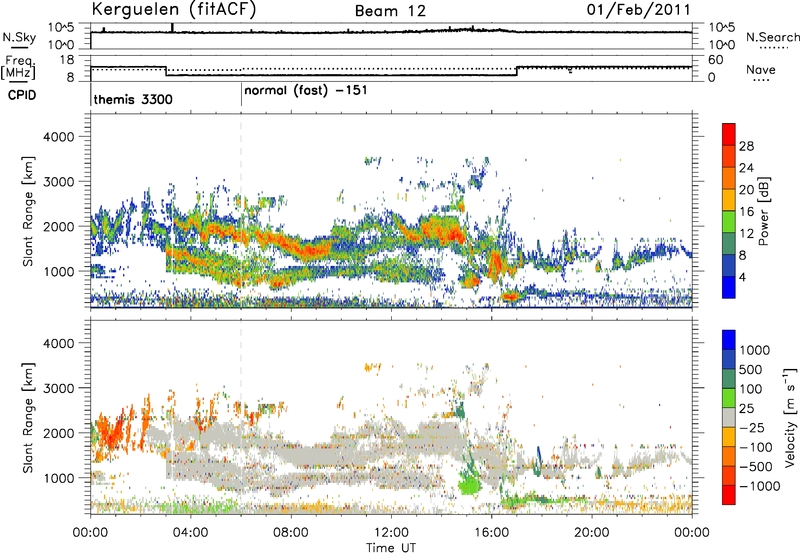
Task: Select the "N.Sky" legend label
Action: coord(19,37)
